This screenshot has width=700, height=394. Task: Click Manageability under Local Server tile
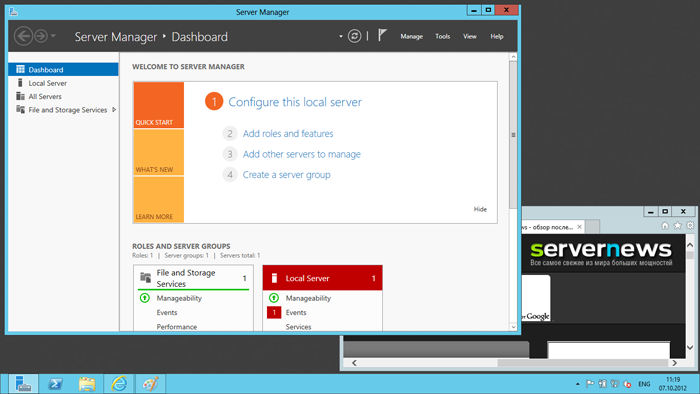point(308,298)
